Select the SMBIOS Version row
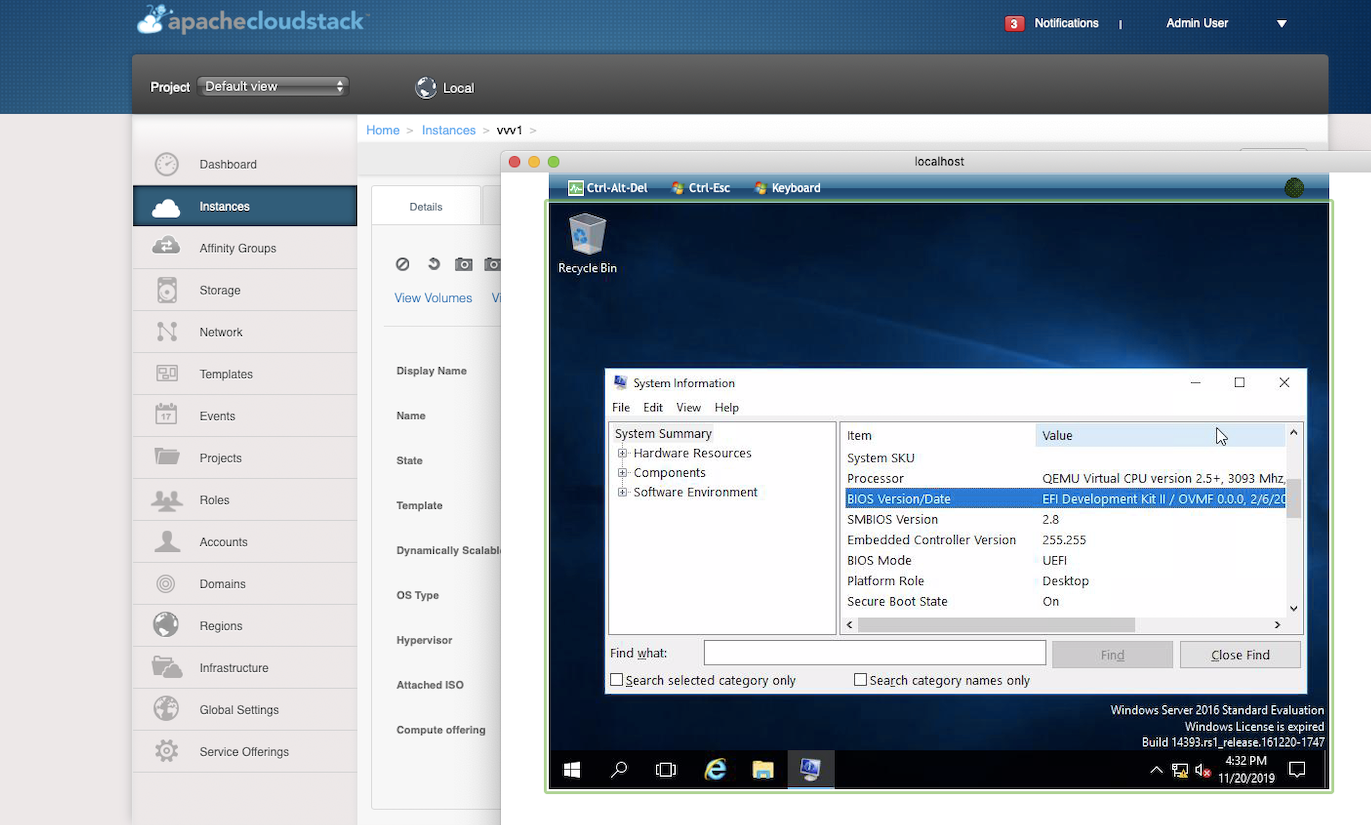This screenshot has width=1371, height=825. click(x=1064, y=519)
